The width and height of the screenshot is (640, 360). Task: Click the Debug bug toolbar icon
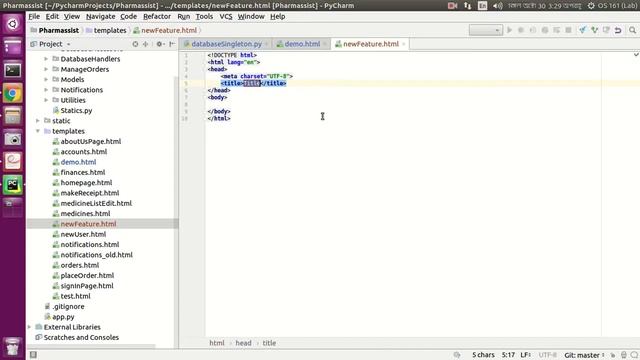tap(521, 30)
